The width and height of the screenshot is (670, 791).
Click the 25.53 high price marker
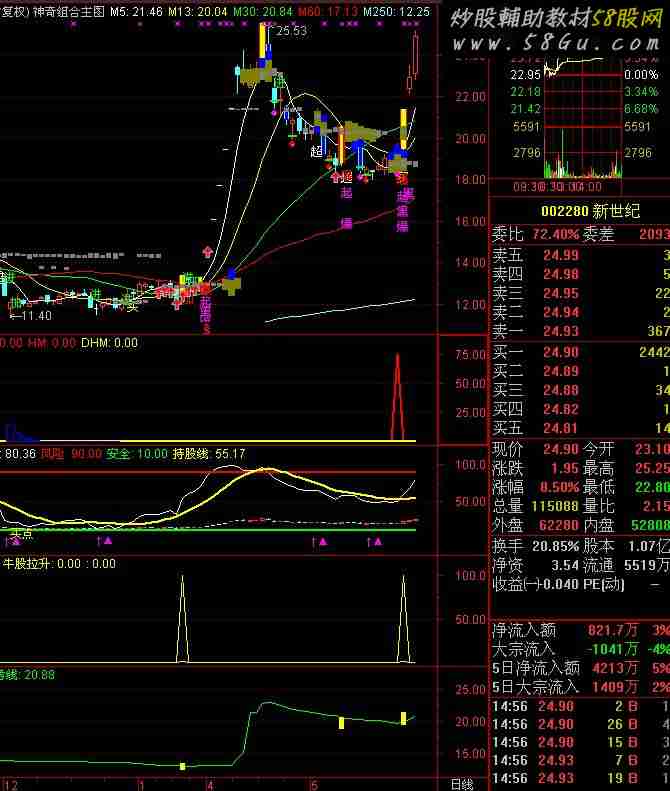(x=292, y=31)
